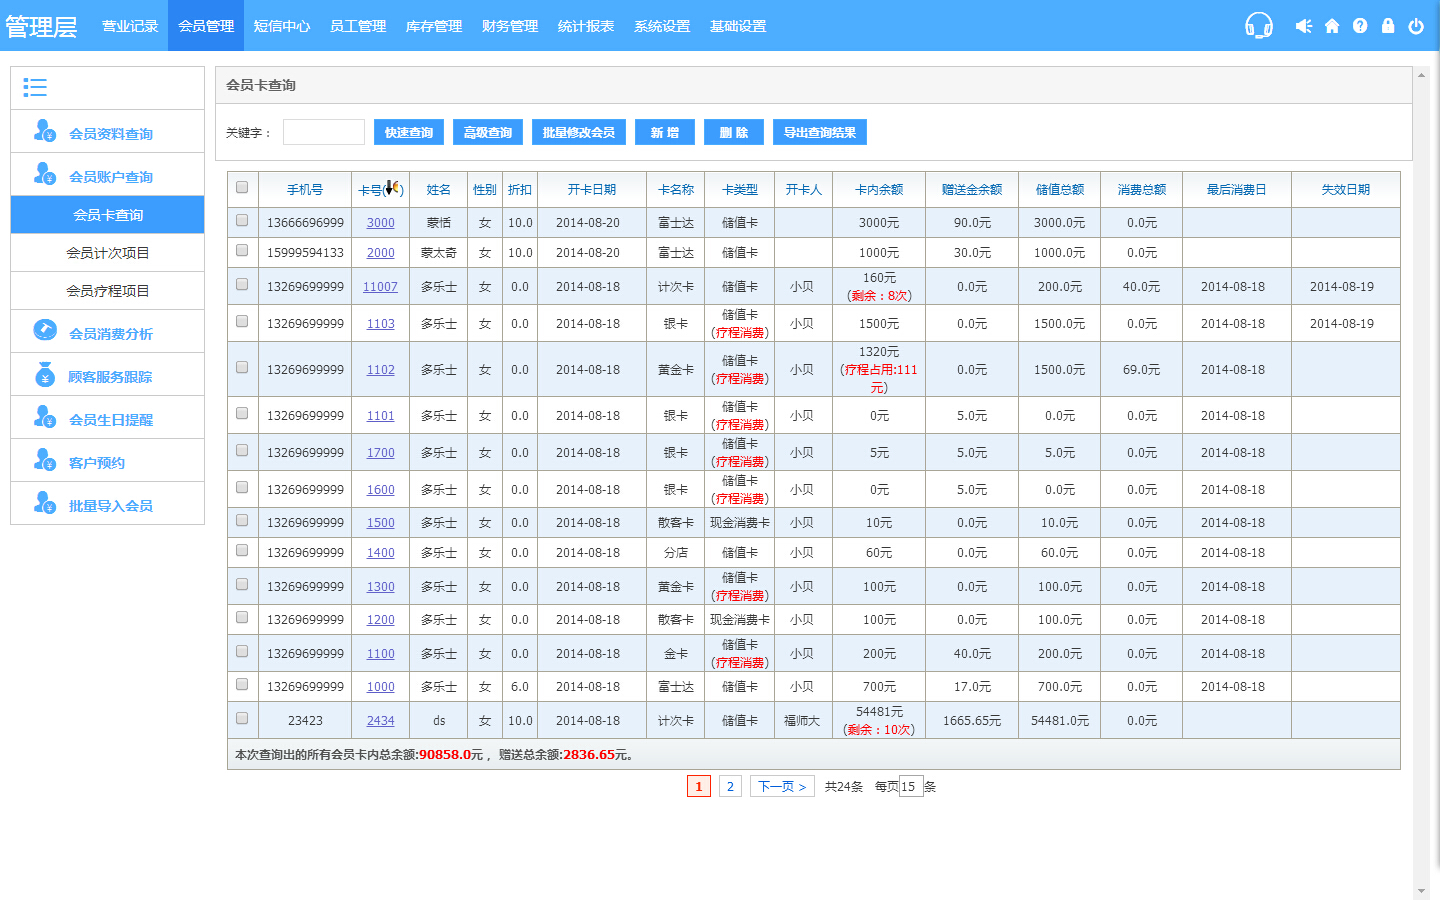
Task: Go to home via house icon
Action: click(1332, 26)
